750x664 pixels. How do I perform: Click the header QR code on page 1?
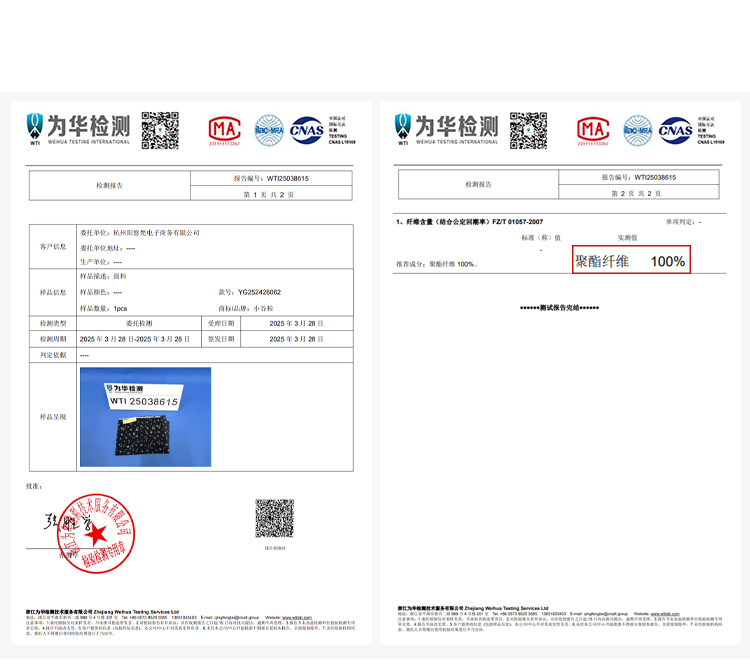click(160, 130)
